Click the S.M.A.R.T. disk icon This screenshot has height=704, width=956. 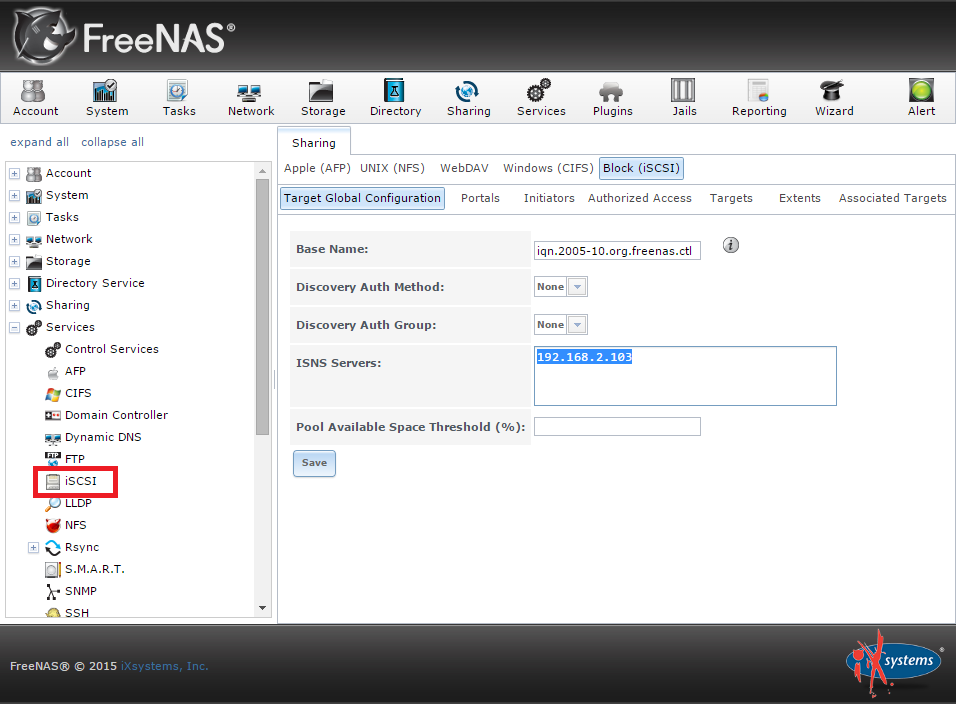pyautogui.click(x=53, y=570)
